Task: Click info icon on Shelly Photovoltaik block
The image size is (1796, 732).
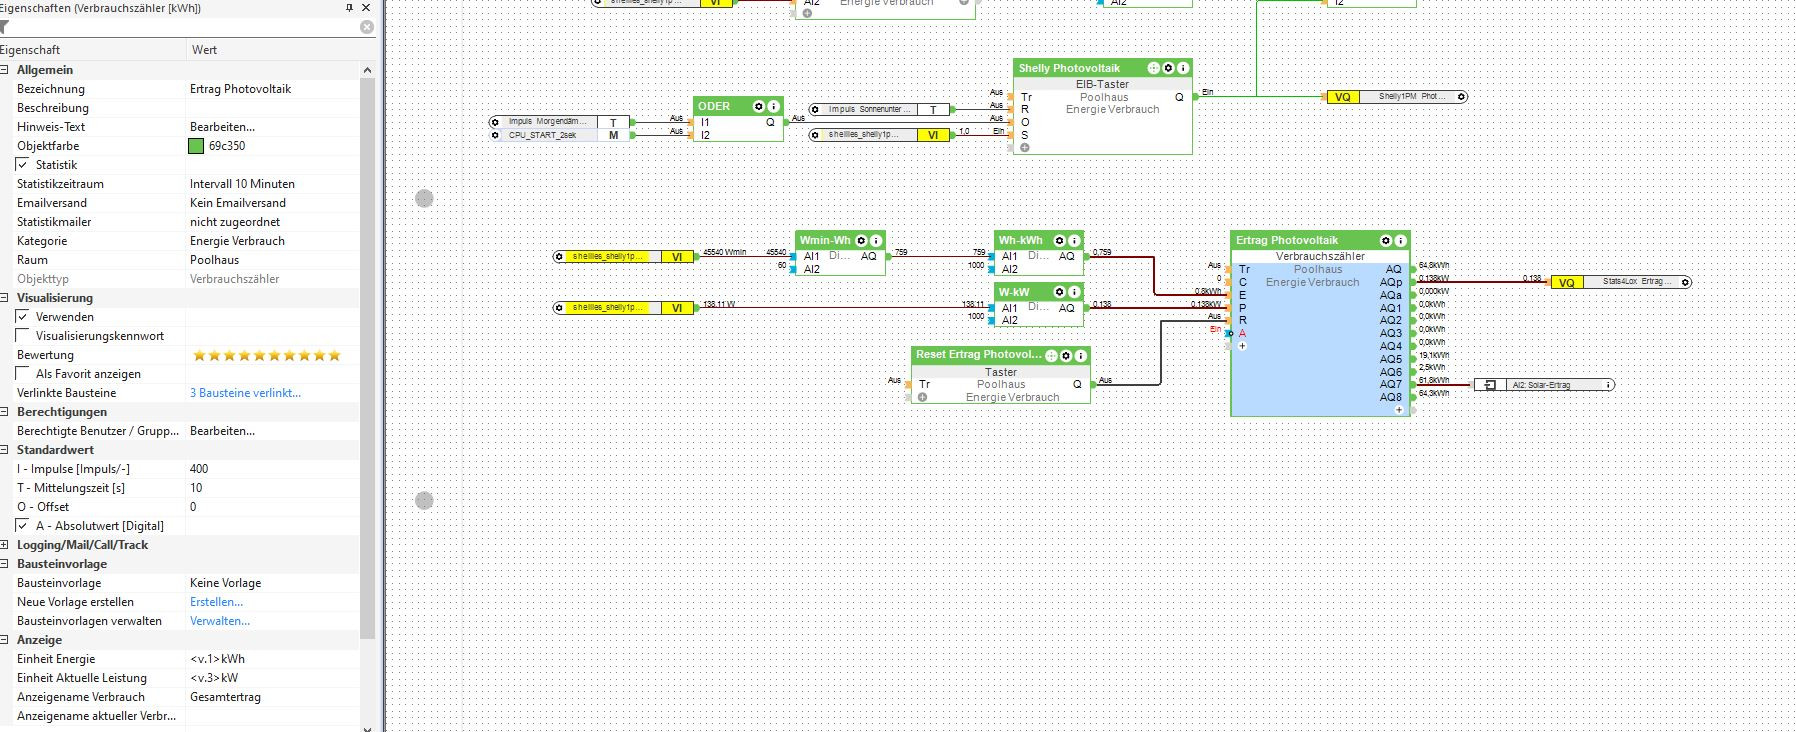Action: [x=1183, y=68]
